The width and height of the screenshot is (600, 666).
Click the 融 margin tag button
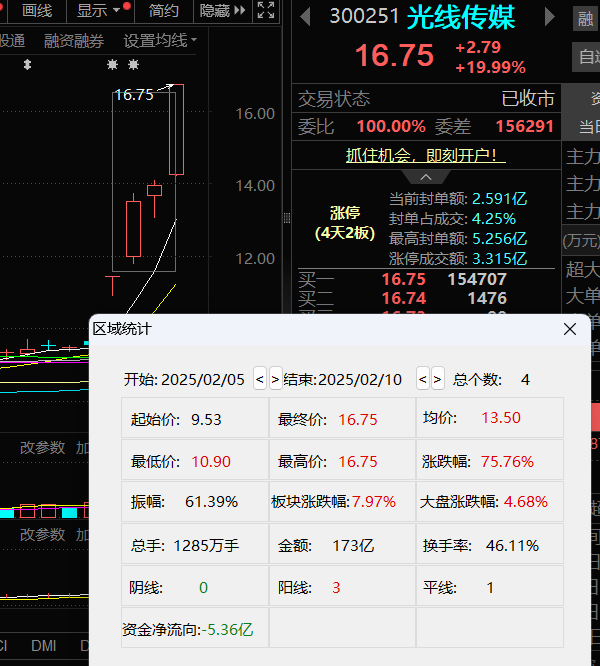586,19
